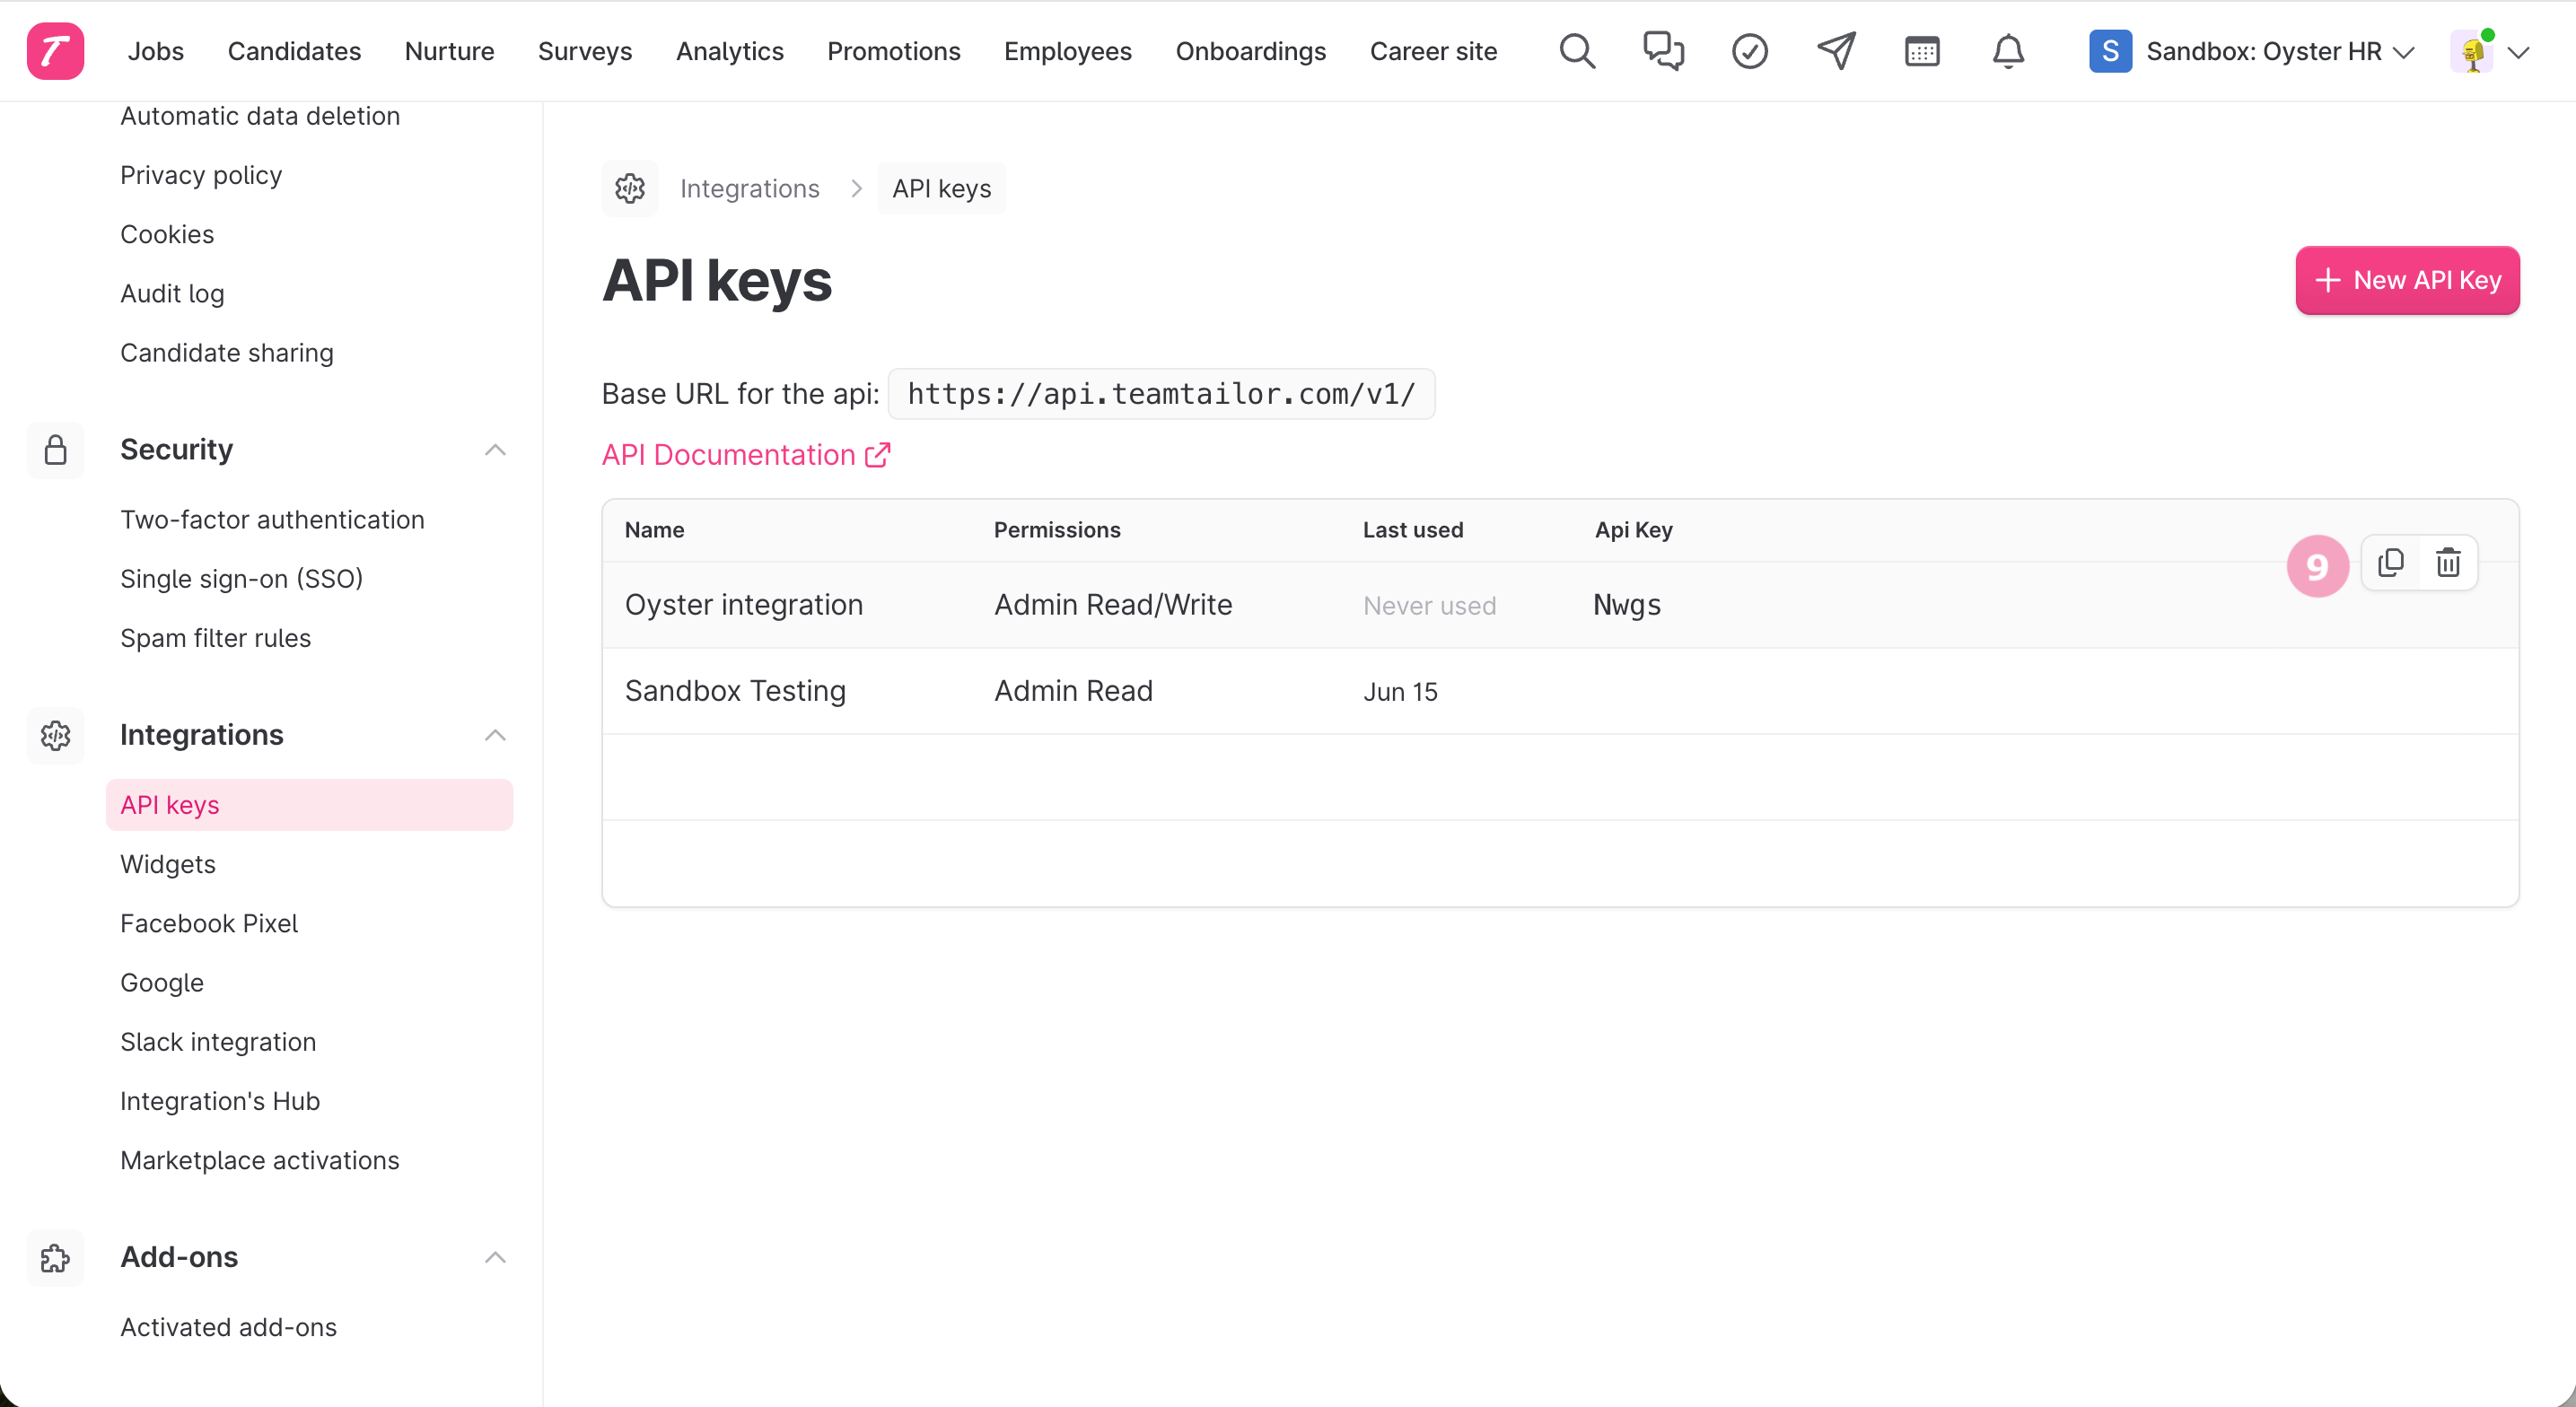The width and height of the screenshot is (2576, 1407).
Task: Open the user profile dropdown arrow
Action: [x=2518, y=52]
